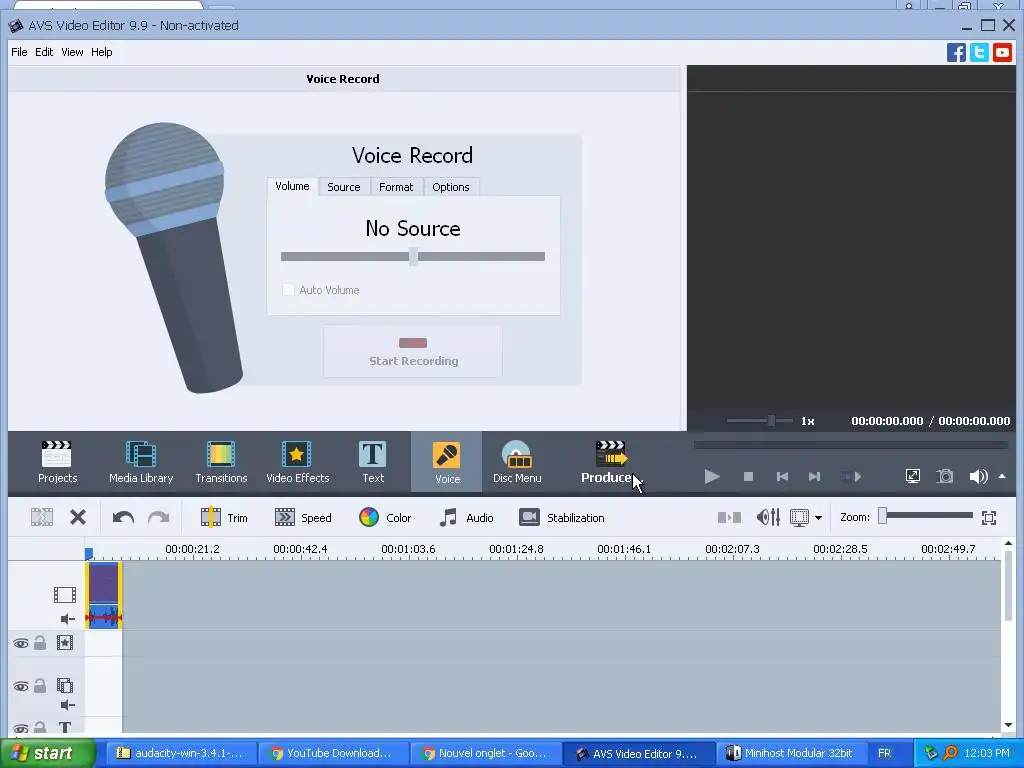This screenshot has height=768, width=1024.
Task: Open the Stabilization tool
Action: [x=561, y=517]
